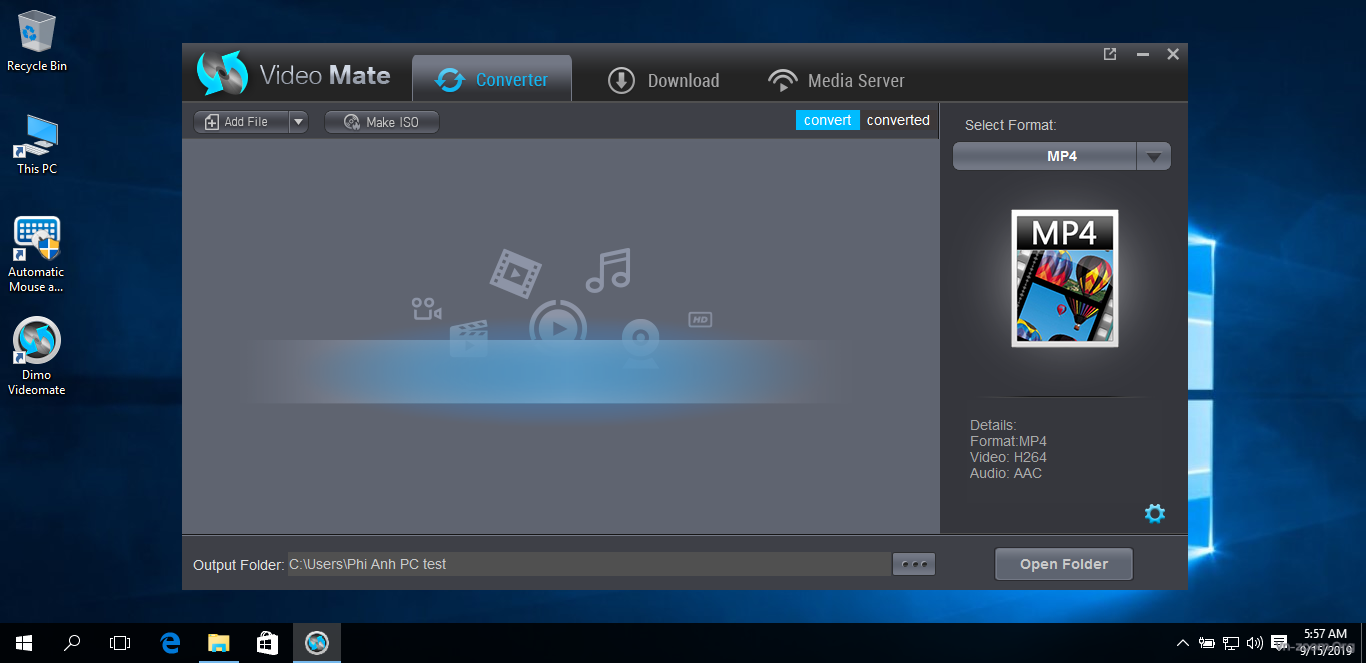
Task: Select the Automatic Mouse desktop shortcut
Action: tap(37, 254)
